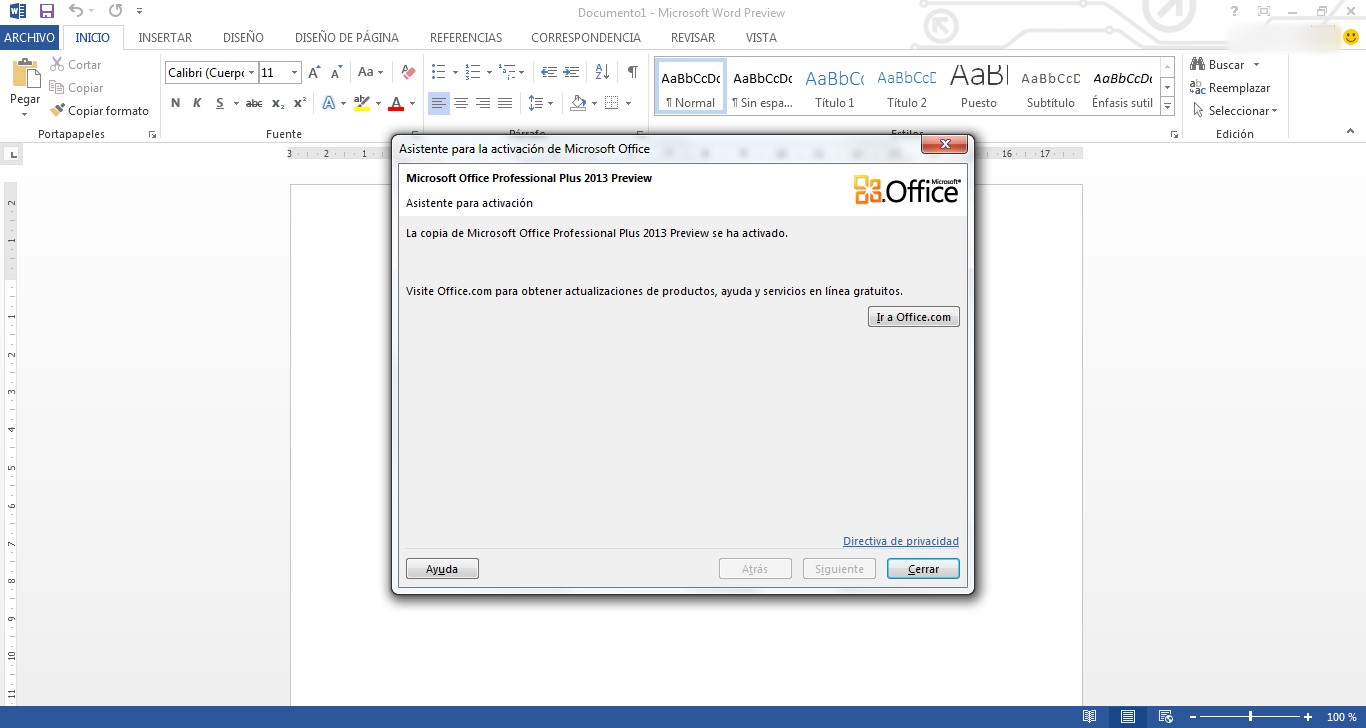Select align right button
The image size is (1366, 728).
(x=483, y=103)
